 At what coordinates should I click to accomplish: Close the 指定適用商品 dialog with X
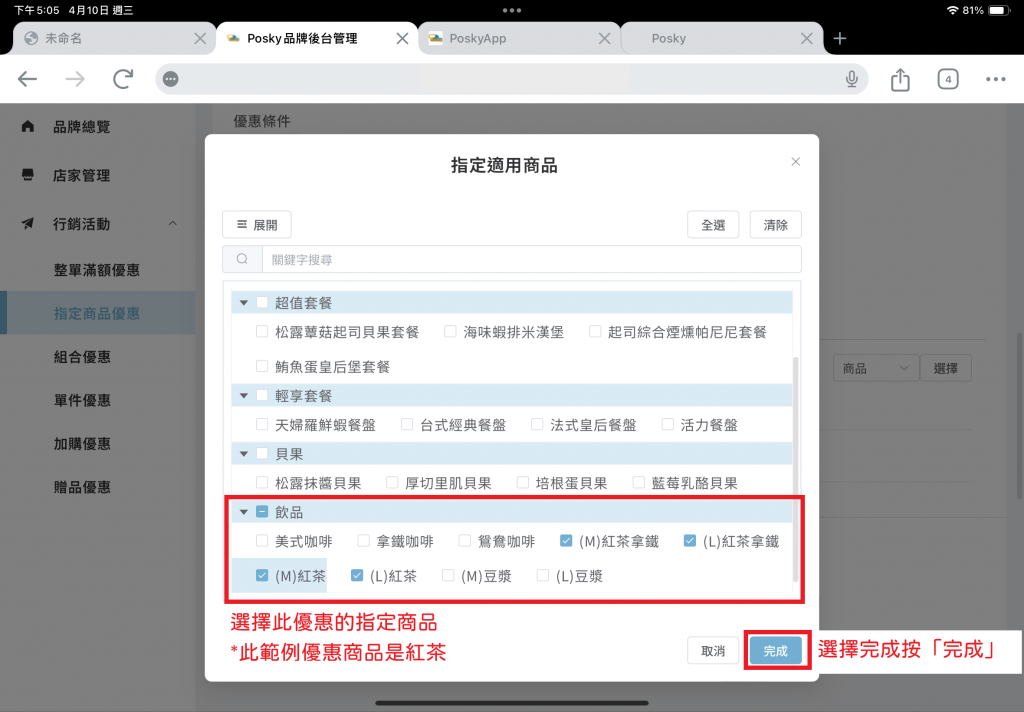[x=795, y=161]
